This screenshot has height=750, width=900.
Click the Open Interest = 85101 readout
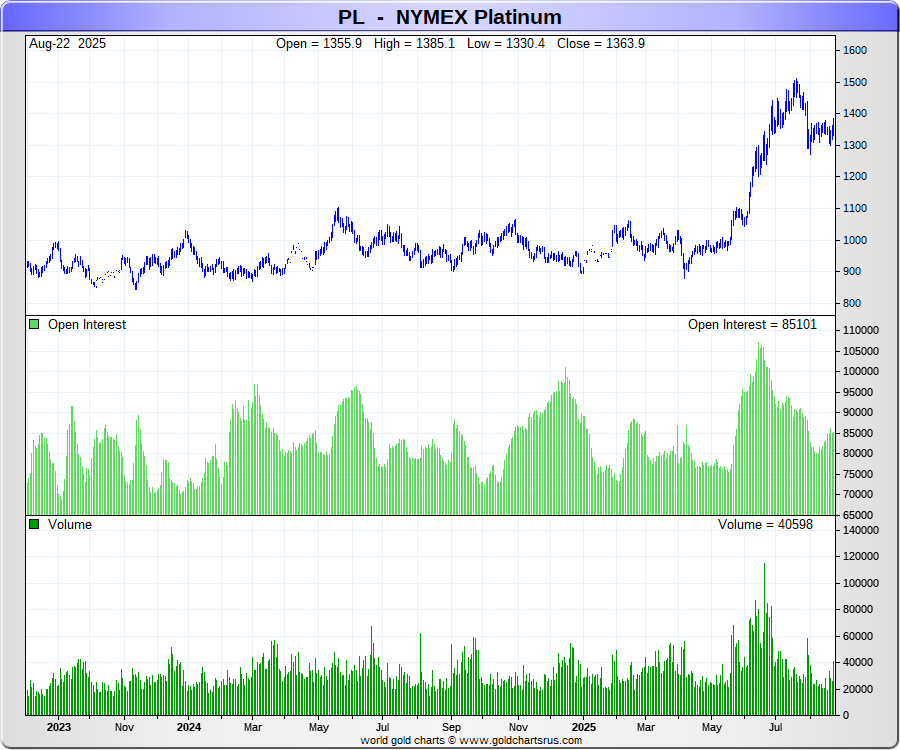point(752,325)
